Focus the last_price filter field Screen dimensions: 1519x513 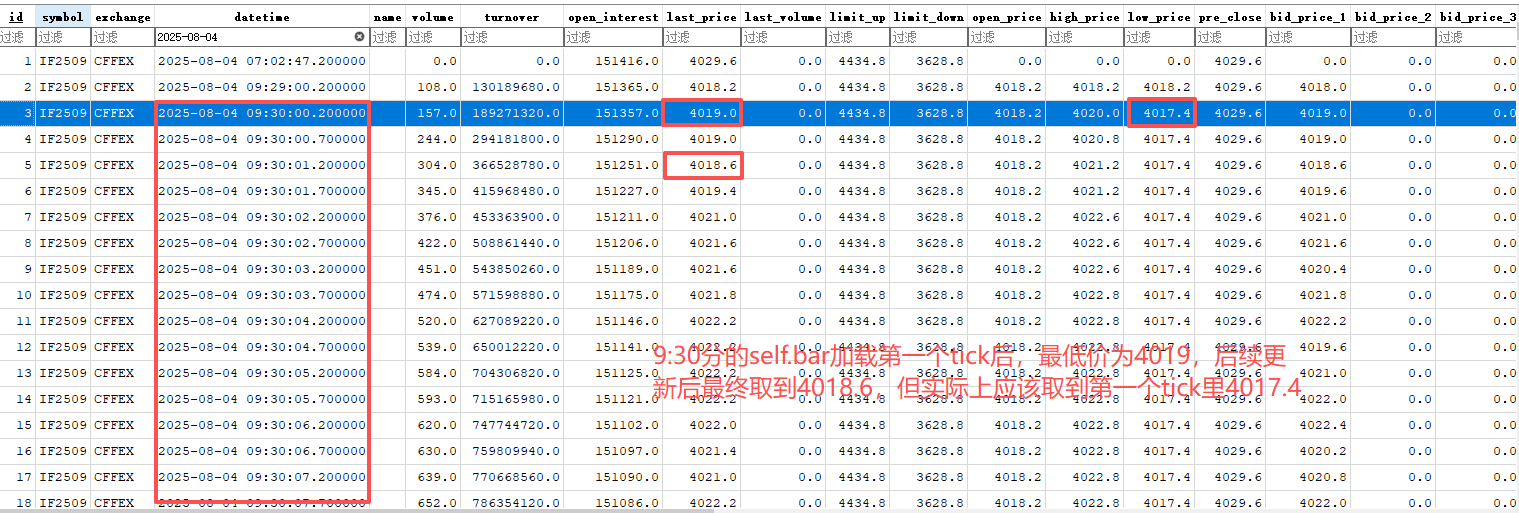tap(701, 37)
